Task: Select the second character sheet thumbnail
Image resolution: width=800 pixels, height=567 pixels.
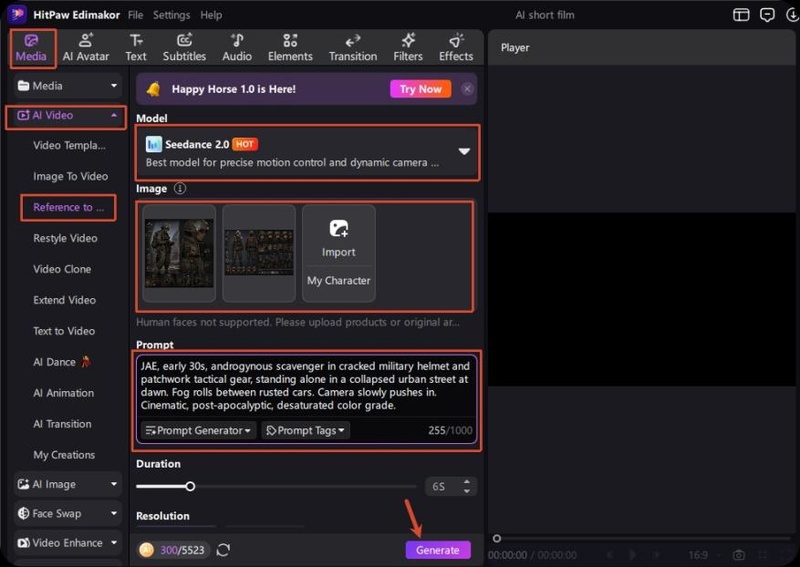Action: coord(259,253)
